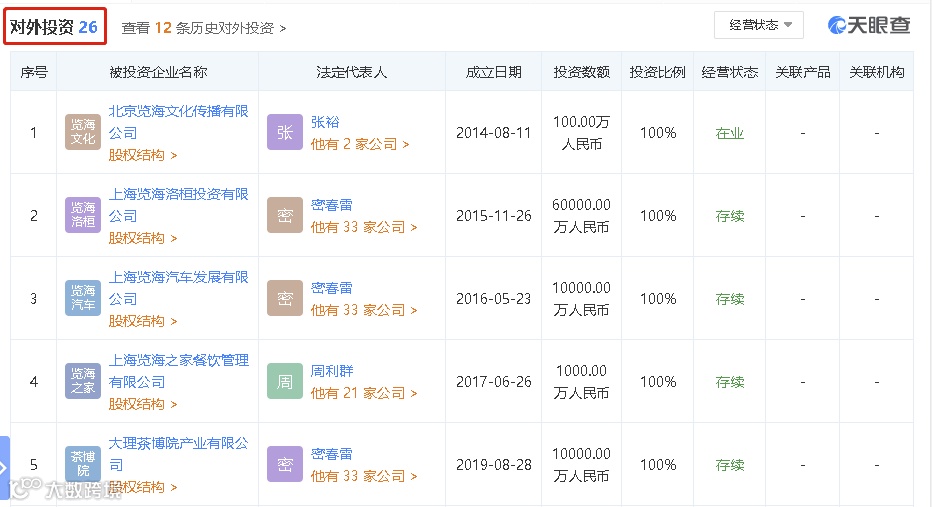Image resolution: width=932 pixels, height=507 pixels.
Task: Select the date 2016-05-23
Action: pos(493,299)
